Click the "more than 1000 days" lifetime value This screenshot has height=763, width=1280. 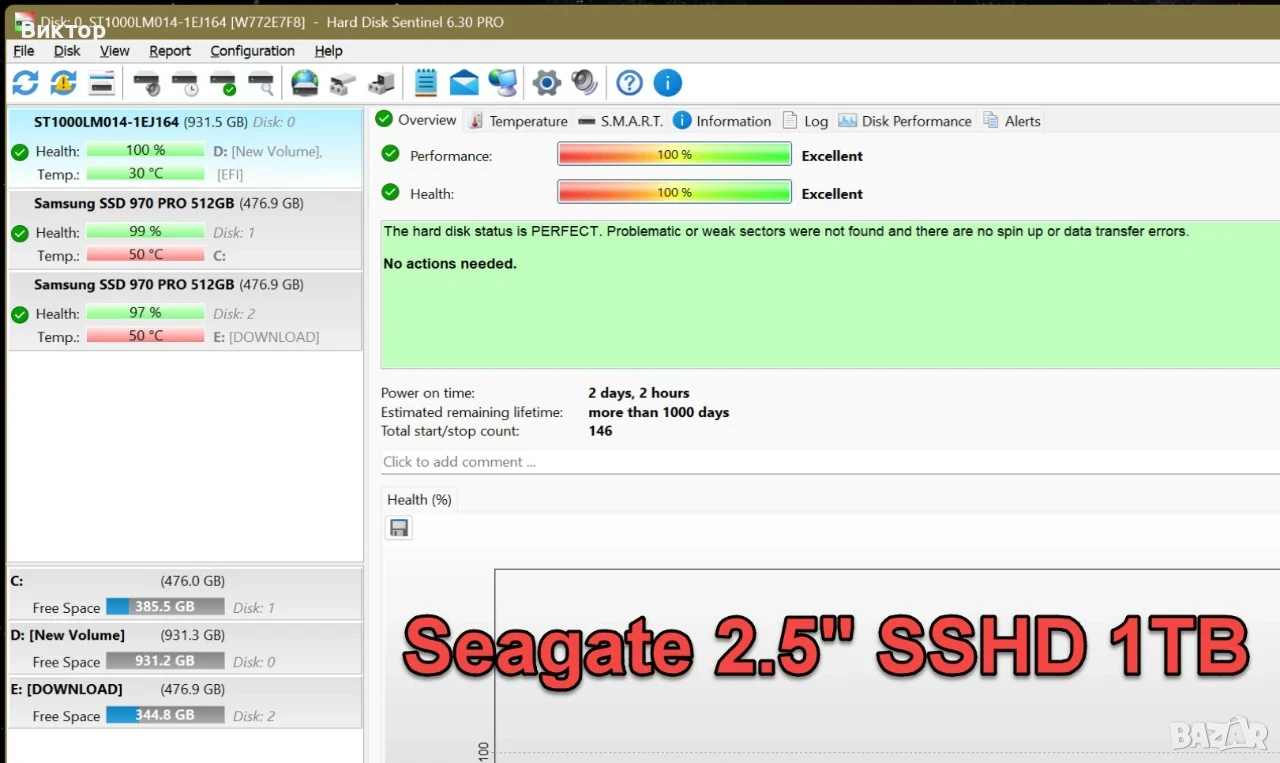click(x=659, y=412)
